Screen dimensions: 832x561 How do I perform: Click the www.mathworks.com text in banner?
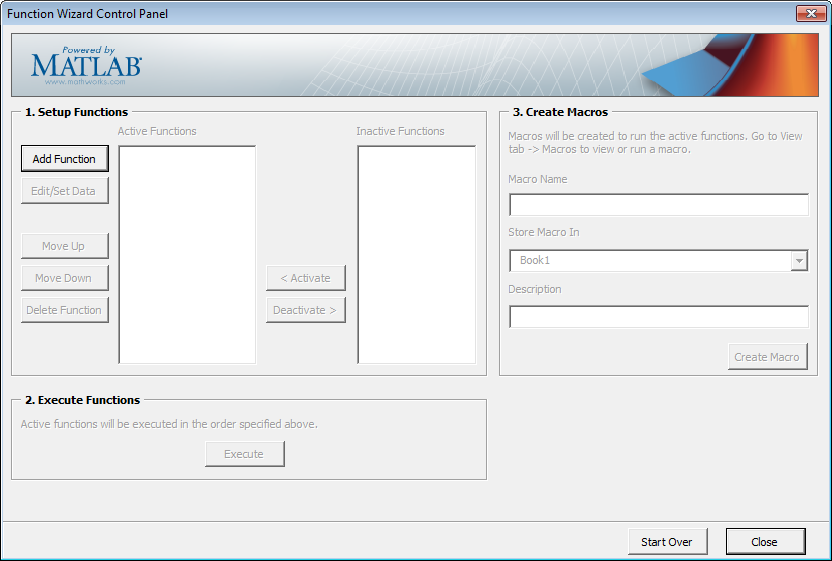point(85,82)
